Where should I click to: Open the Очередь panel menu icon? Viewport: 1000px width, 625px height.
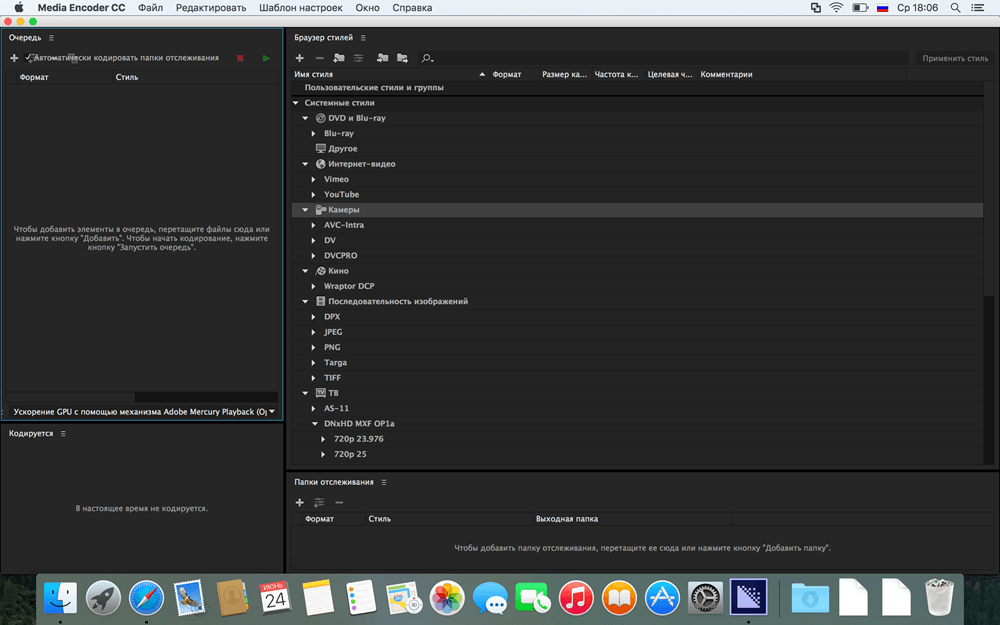coord(52,38)
